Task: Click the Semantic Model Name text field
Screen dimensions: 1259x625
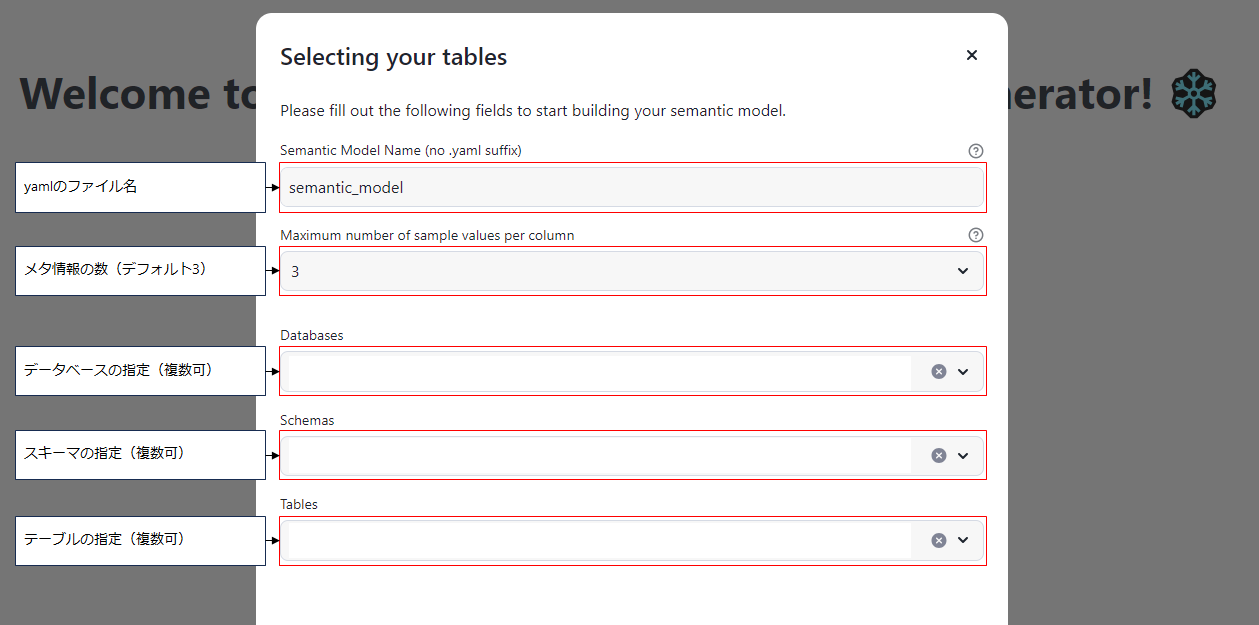Action: coord(630,187)
